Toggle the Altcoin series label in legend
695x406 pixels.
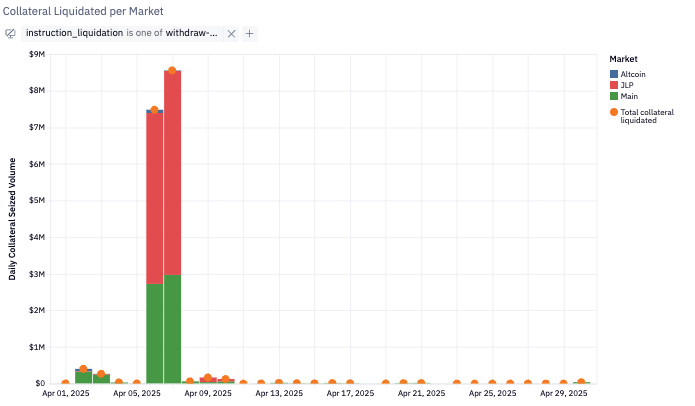[x=633, y=75]
